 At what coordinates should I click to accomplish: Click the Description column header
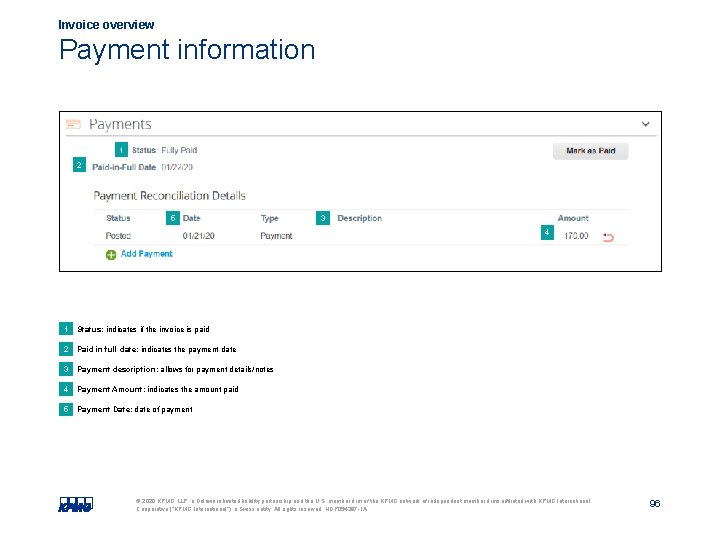tap(360, 218)
